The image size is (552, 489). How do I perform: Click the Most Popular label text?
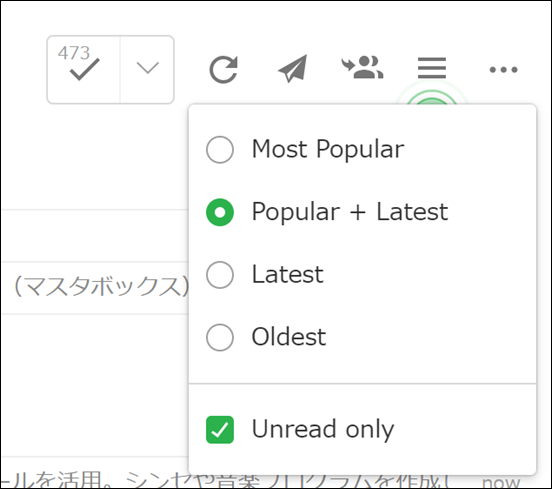(328, 150)
